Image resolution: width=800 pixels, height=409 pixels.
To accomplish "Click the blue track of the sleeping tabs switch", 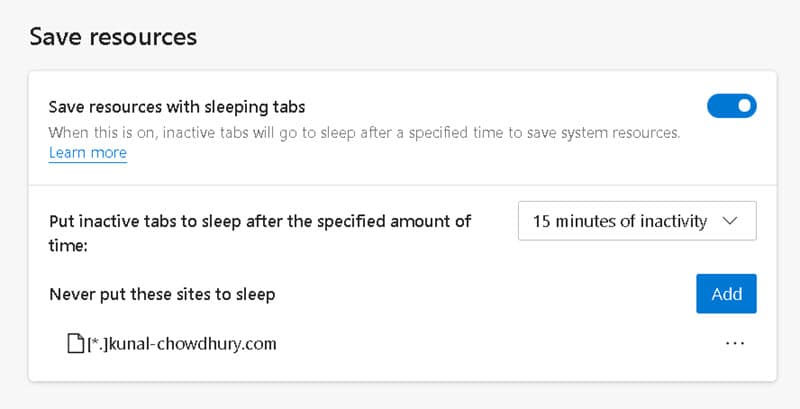I will [720, 106].
